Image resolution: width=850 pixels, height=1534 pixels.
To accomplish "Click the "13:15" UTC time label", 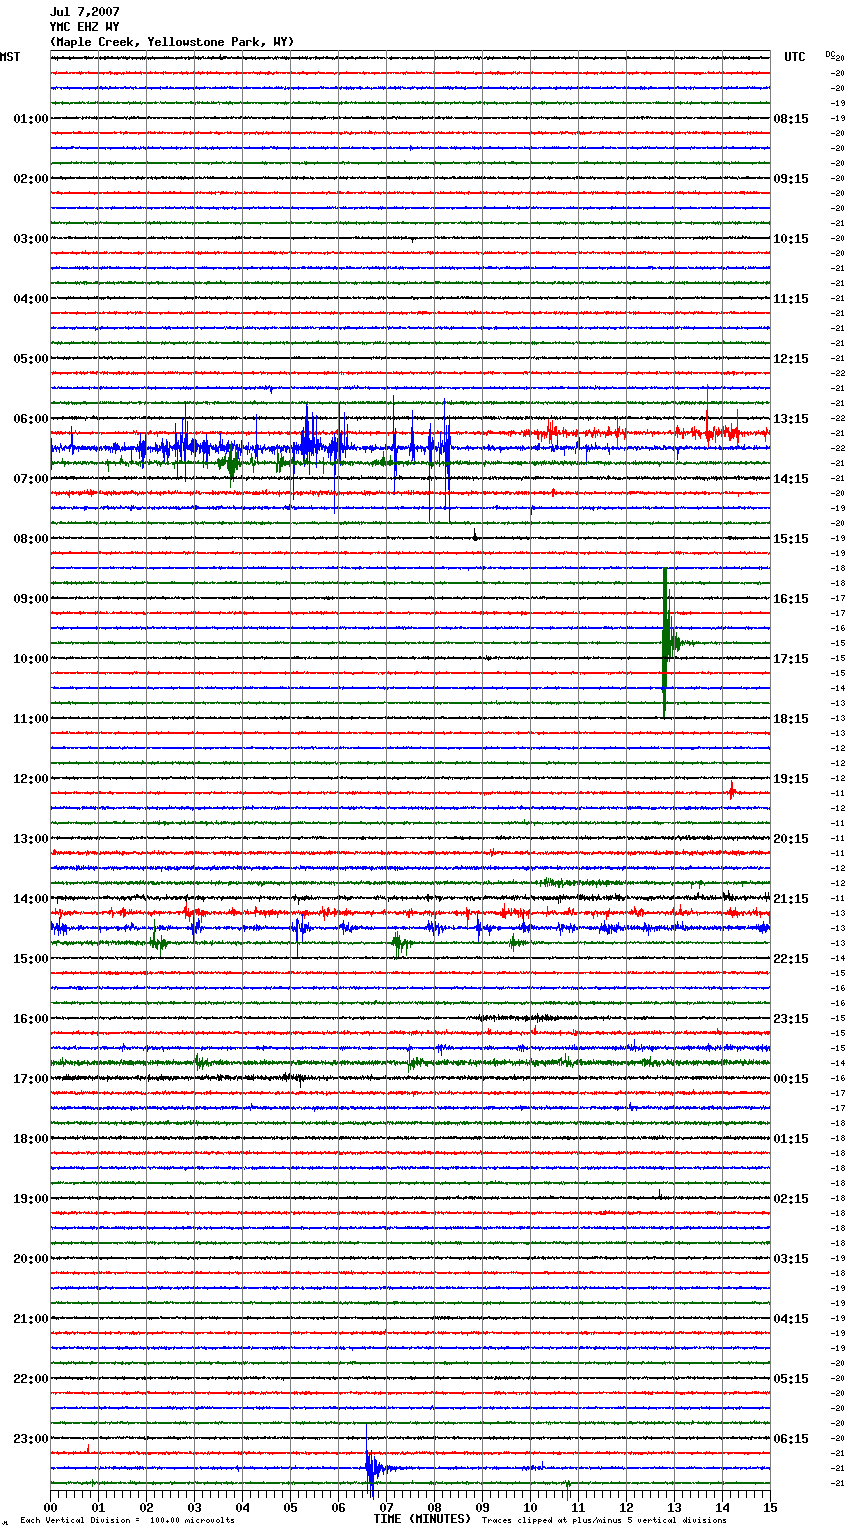I will 791,419.
